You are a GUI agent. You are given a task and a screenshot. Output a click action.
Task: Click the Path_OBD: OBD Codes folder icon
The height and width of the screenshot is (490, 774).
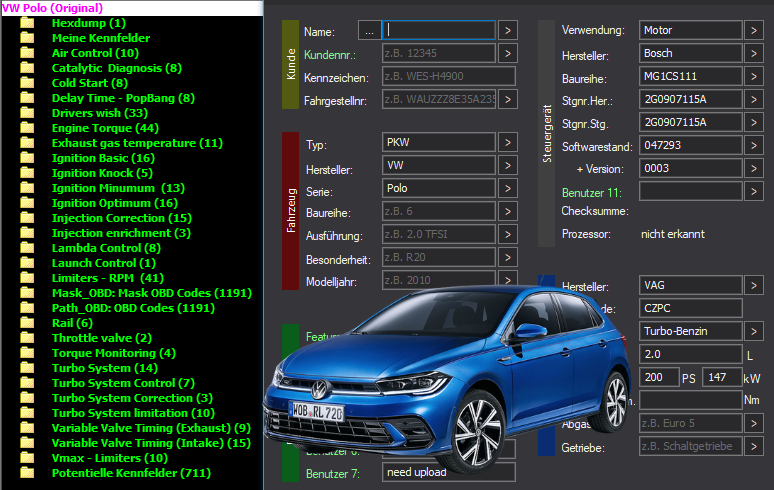[x=27, y=308]
